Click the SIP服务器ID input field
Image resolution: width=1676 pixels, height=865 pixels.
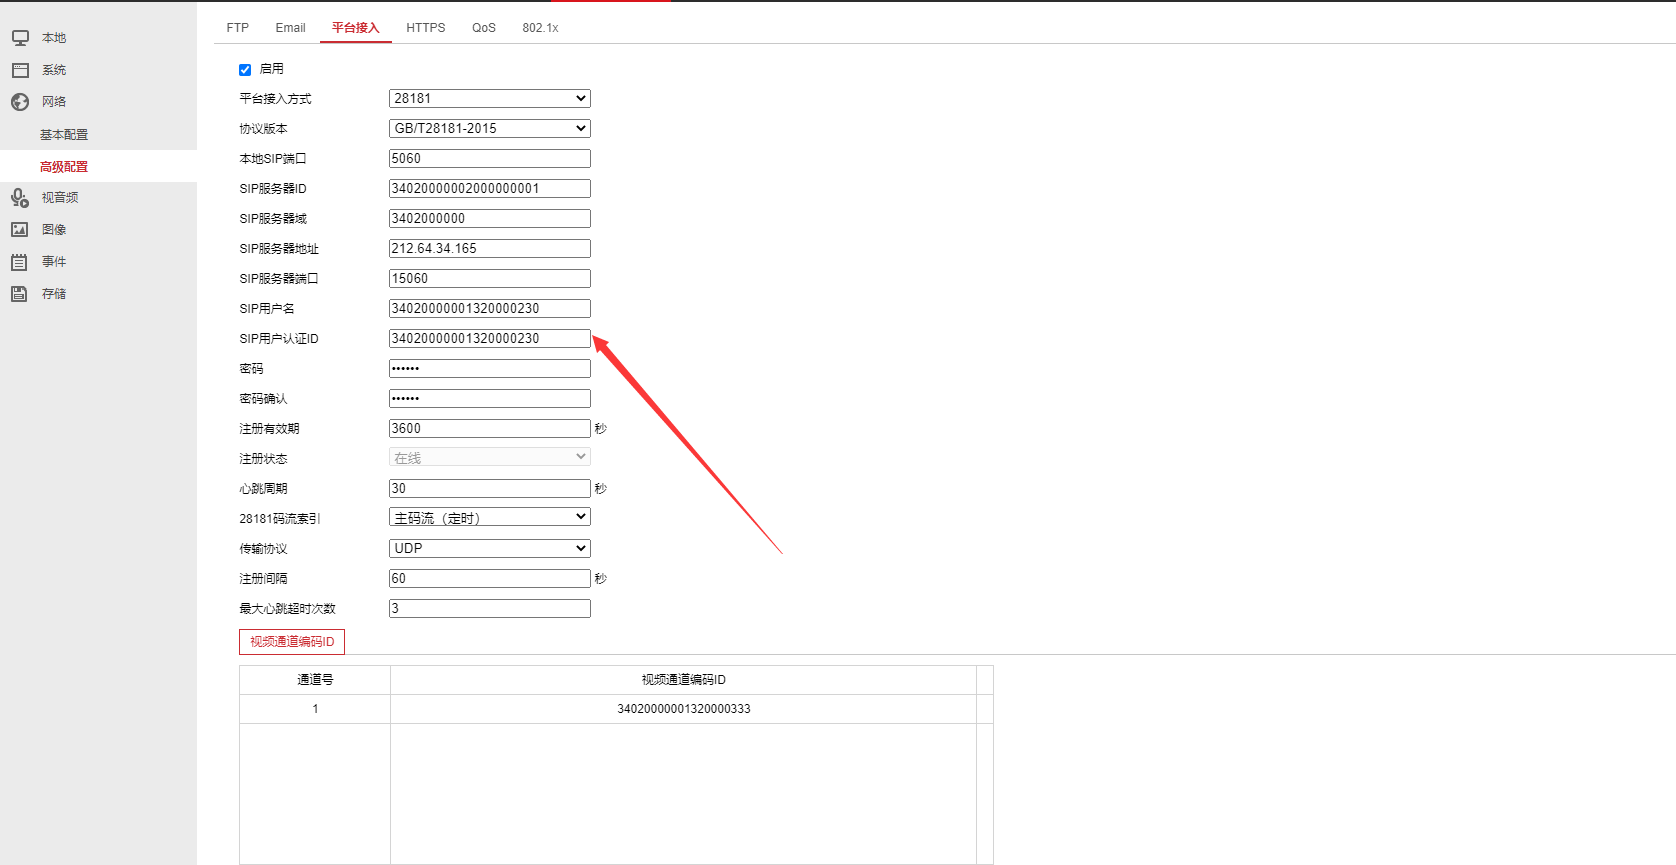[490, 188]
